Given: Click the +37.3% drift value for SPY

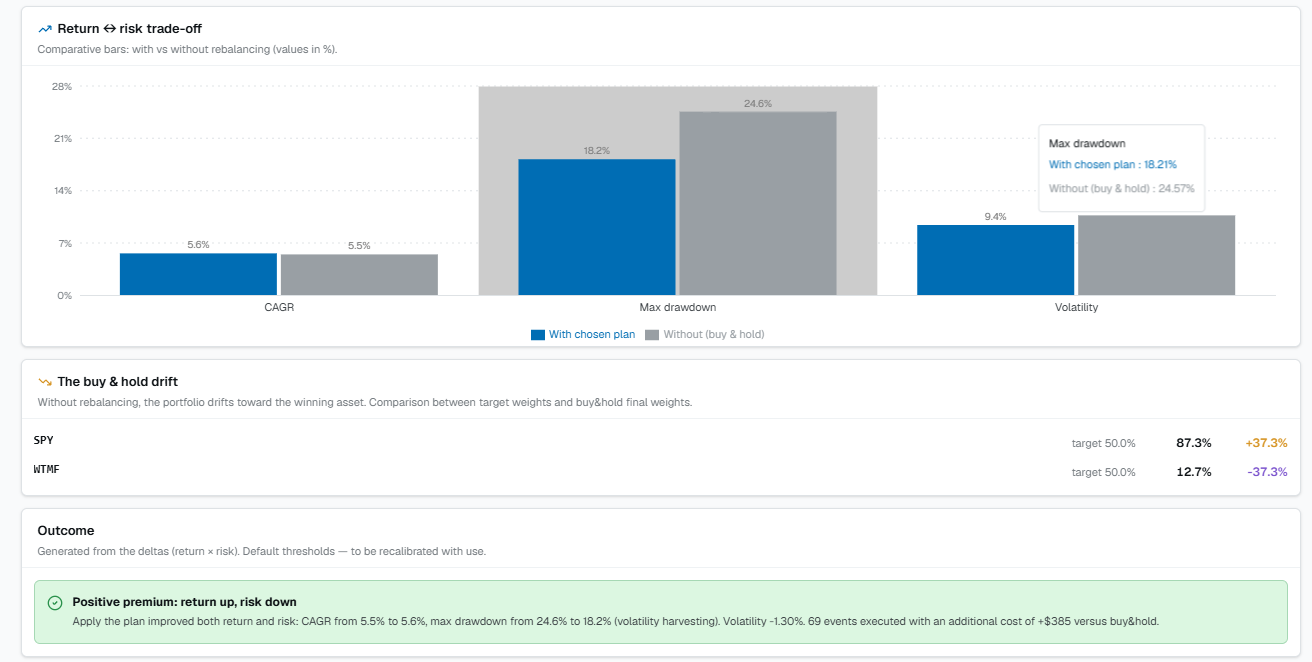Looking at the screenshot, I should [1266, 443].
